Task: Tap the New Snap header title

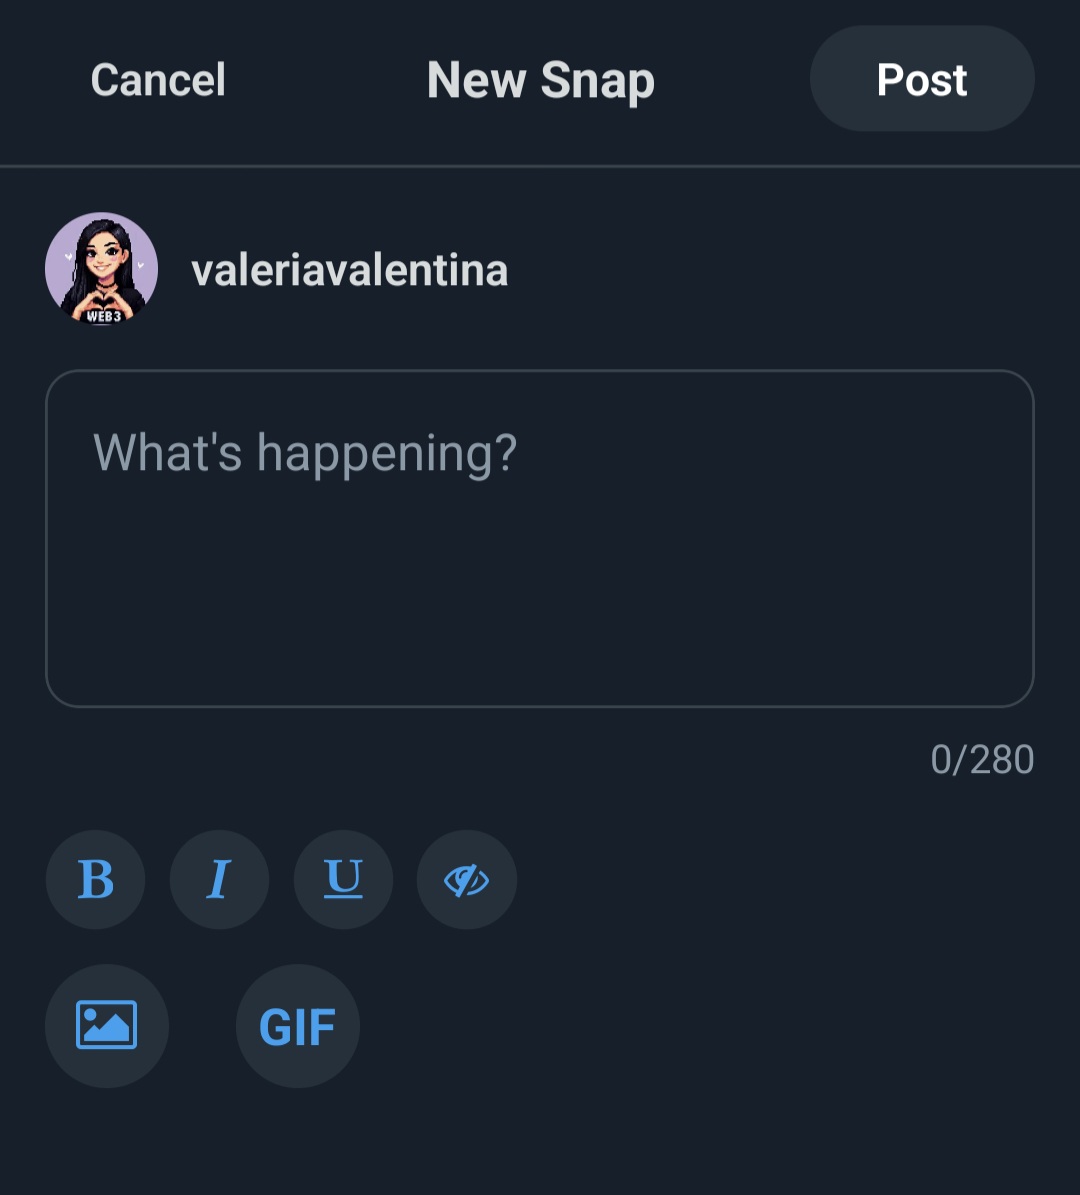Action: 540,80
